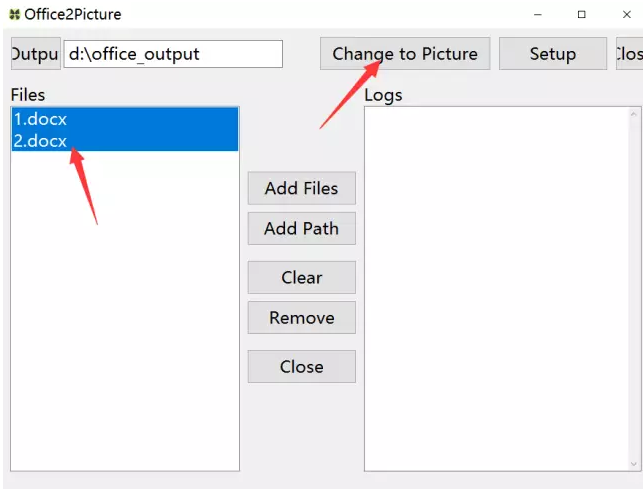Clear the files list
Screen dimensions: 644x491
[x=301, y=277]
